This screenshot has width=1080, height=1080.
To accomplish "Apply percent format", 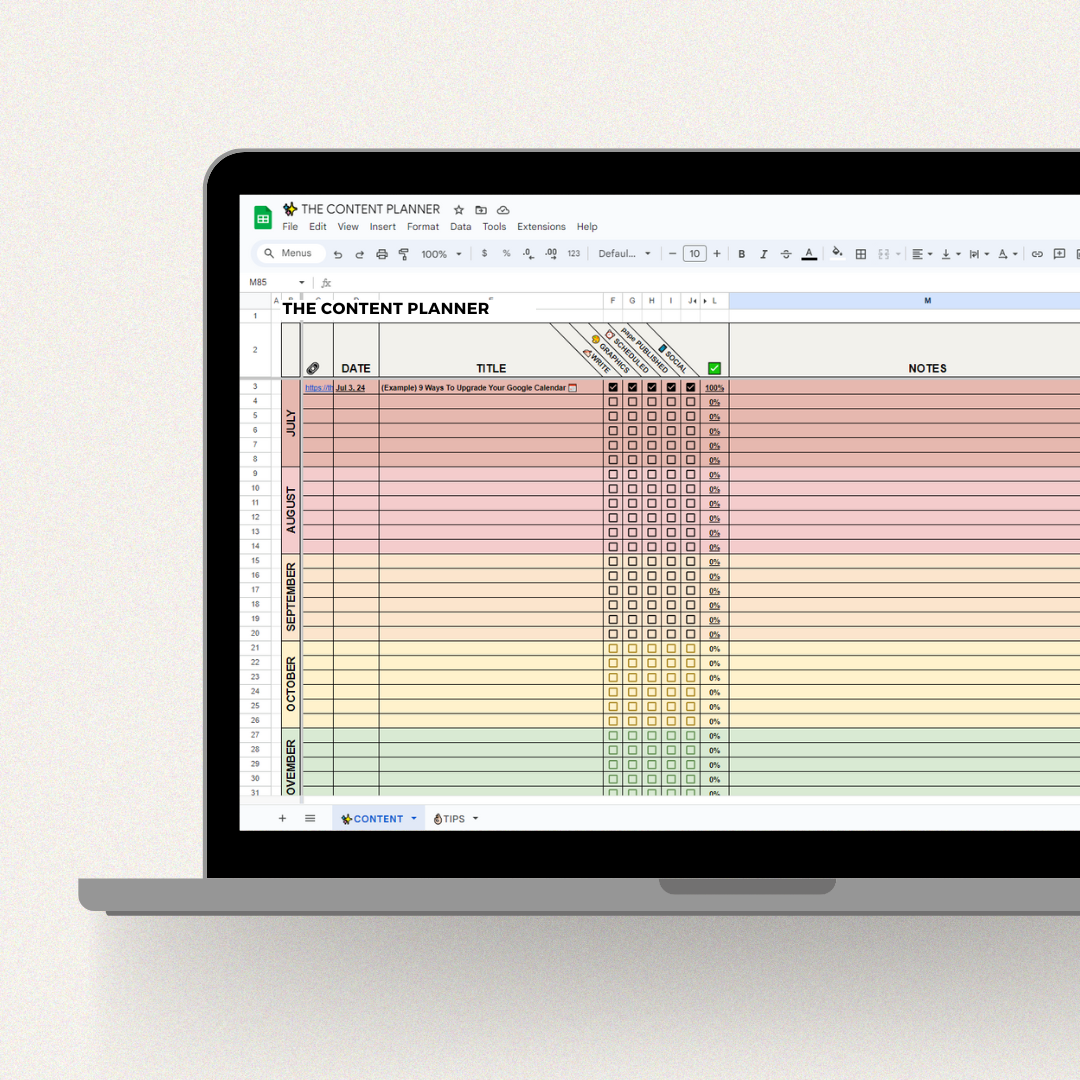I will pyautogui.click(x=506, y=253).
